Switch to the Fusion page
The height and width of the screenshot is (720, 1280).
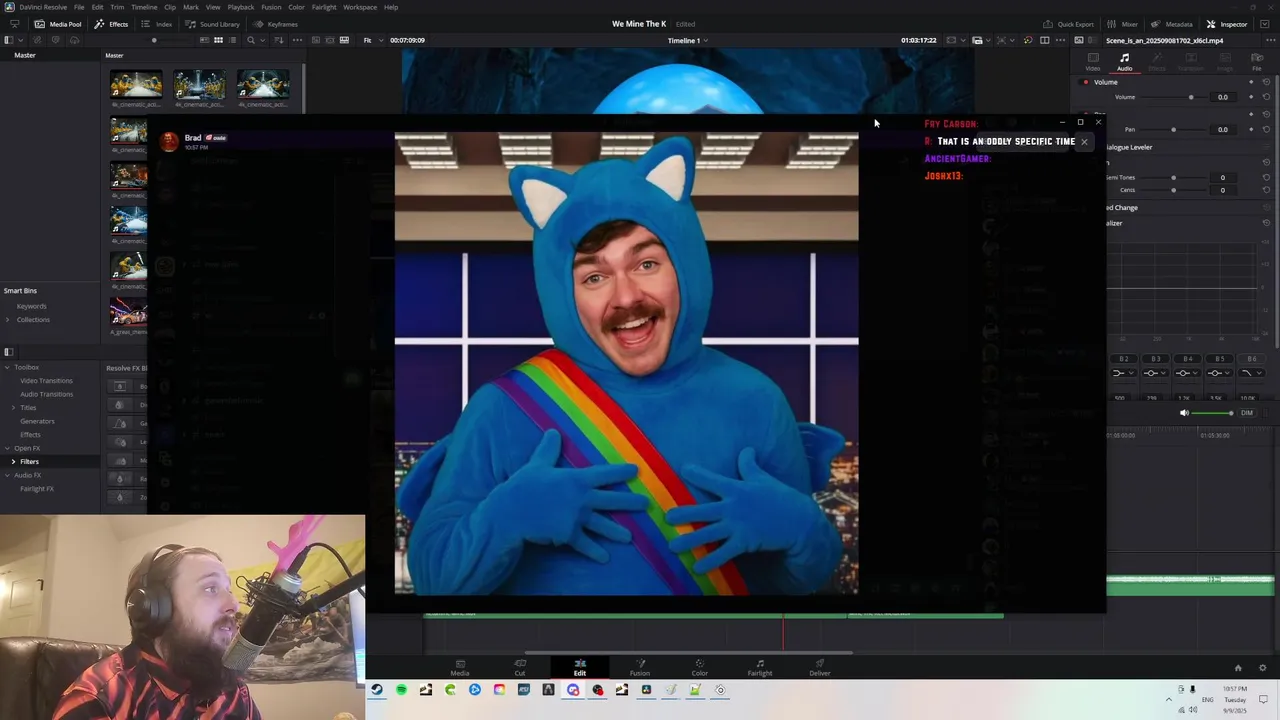click(x=640, y=667)
